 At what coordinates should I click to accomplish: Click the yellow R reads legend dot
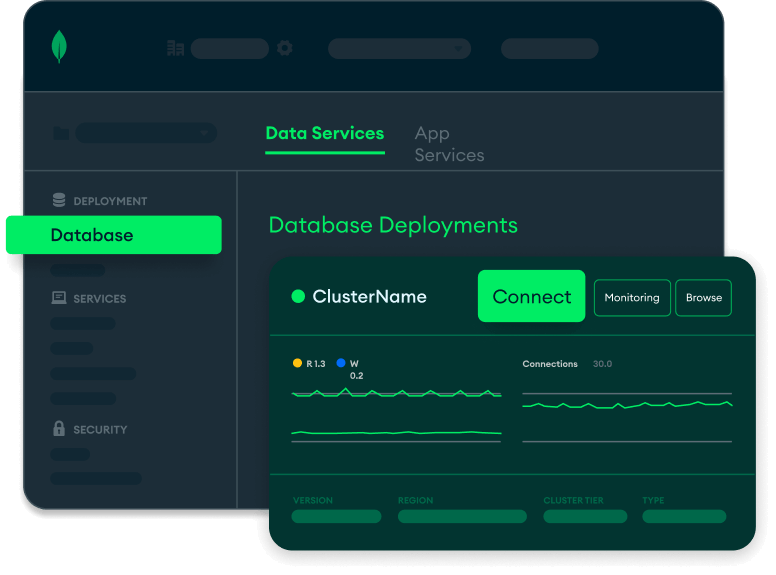click(x=297, y=363)
